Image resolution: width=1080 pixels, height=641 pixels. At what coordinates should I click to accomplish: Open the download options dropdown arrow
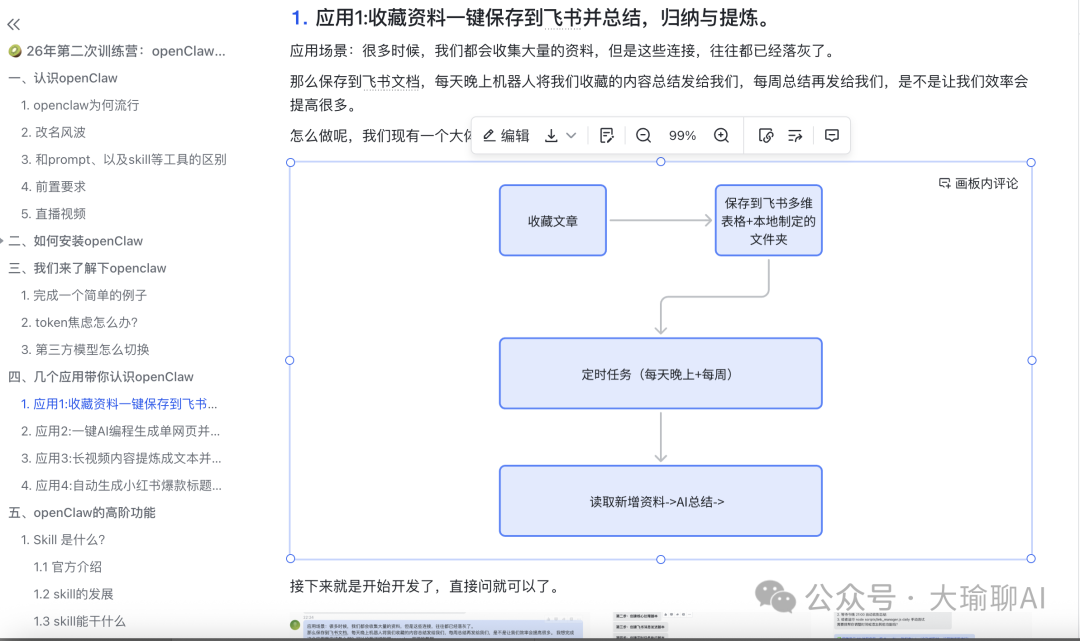pos(571,136)
